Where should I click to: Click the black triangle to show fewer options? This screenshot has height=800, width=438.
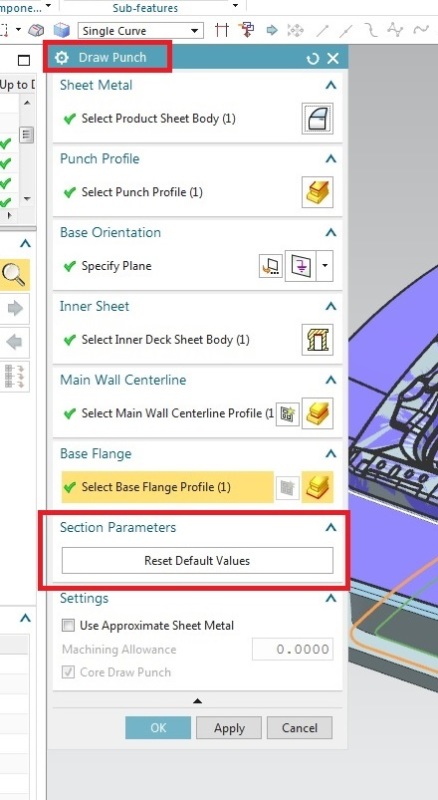tap(197, 701)
